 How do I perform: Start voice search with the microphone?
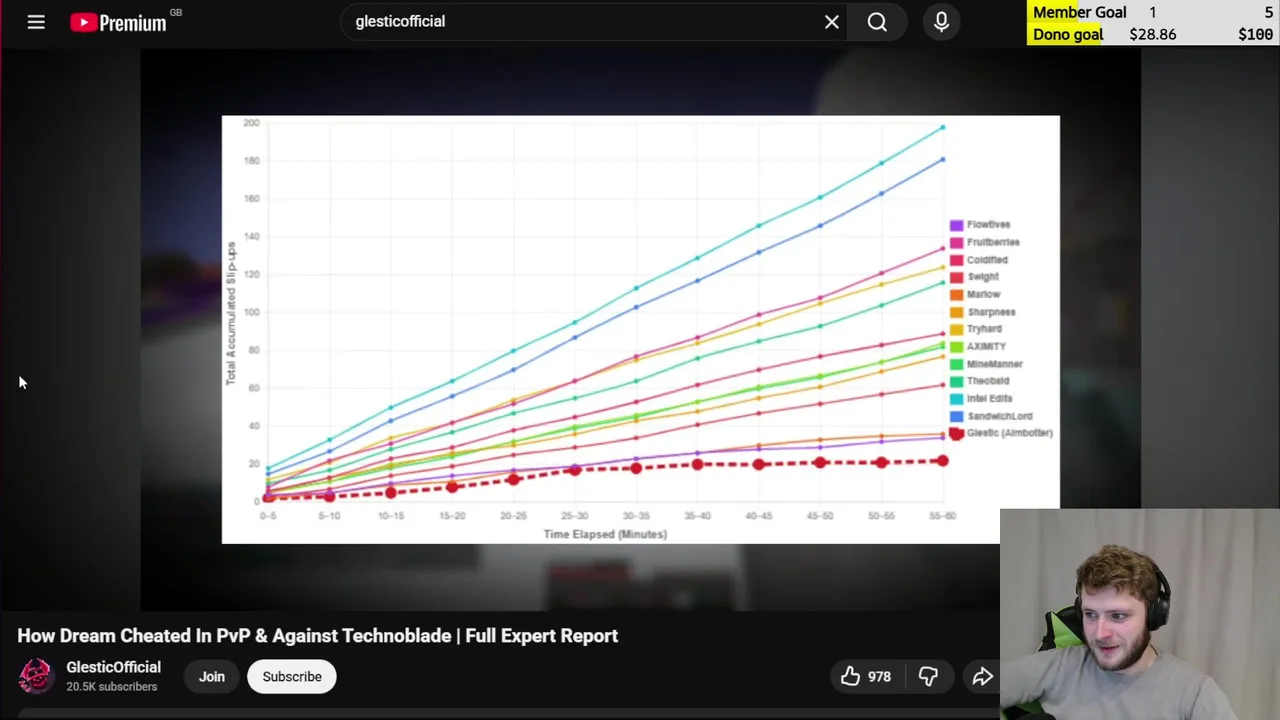[x=941, y=22]
